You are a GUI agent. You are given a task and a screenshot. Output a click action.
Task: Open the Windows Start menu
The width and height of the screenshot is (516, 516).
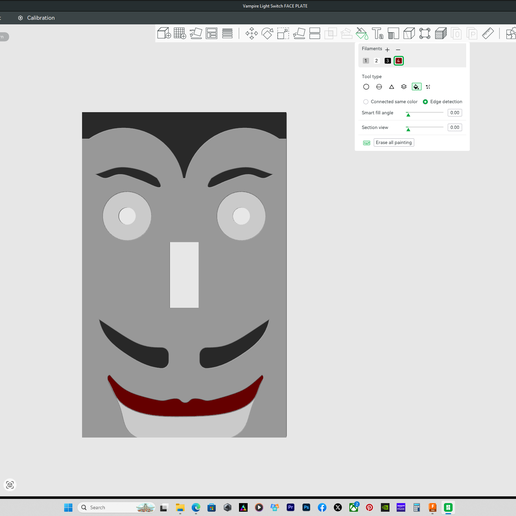click(x=68, y=507)
